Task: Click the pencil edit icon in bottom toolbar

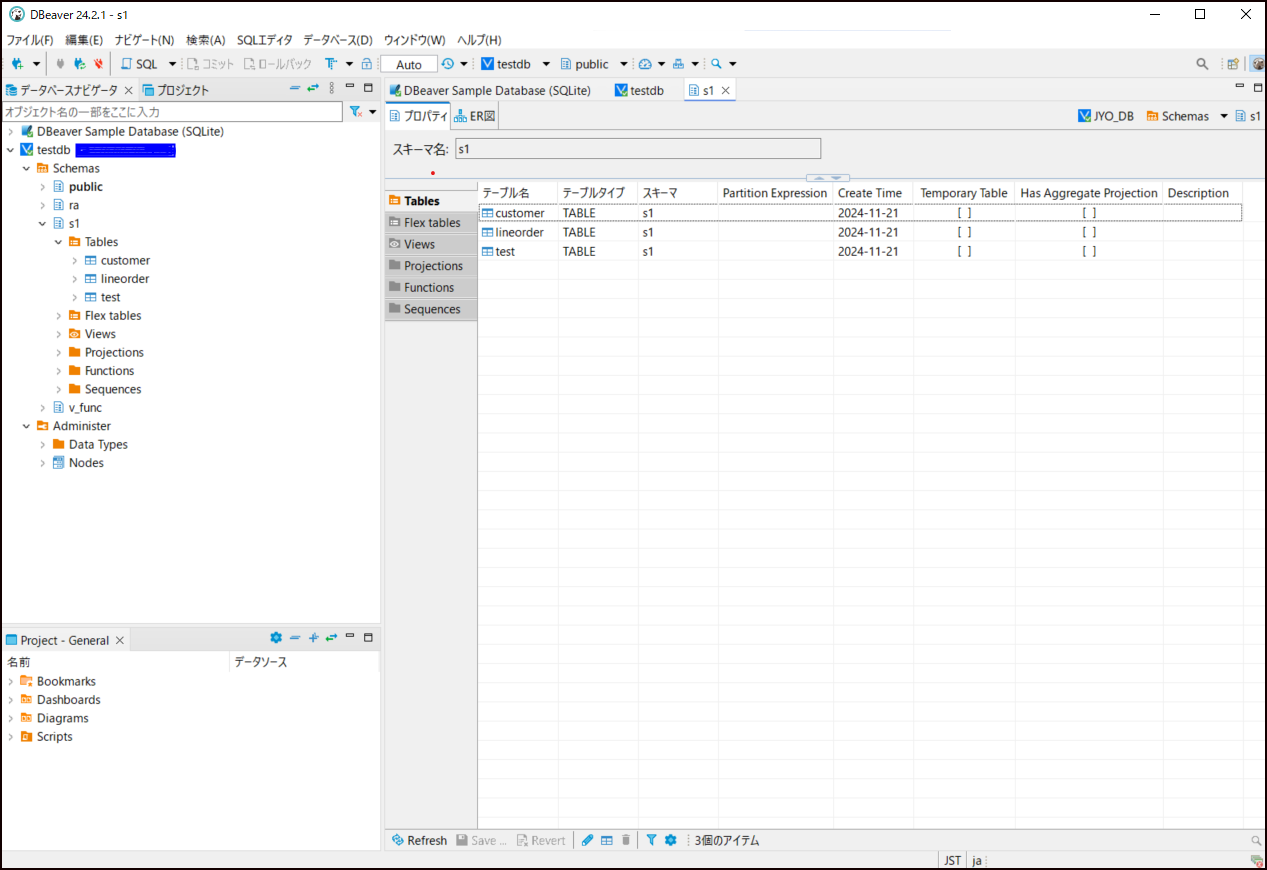Action: click(588, 840)
